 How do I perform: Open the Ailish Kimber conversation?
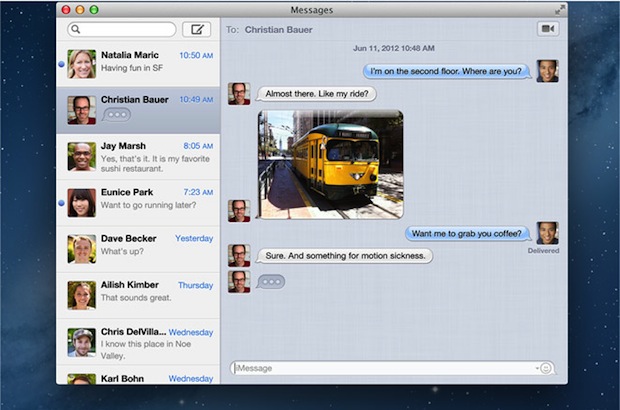point(138,295)
